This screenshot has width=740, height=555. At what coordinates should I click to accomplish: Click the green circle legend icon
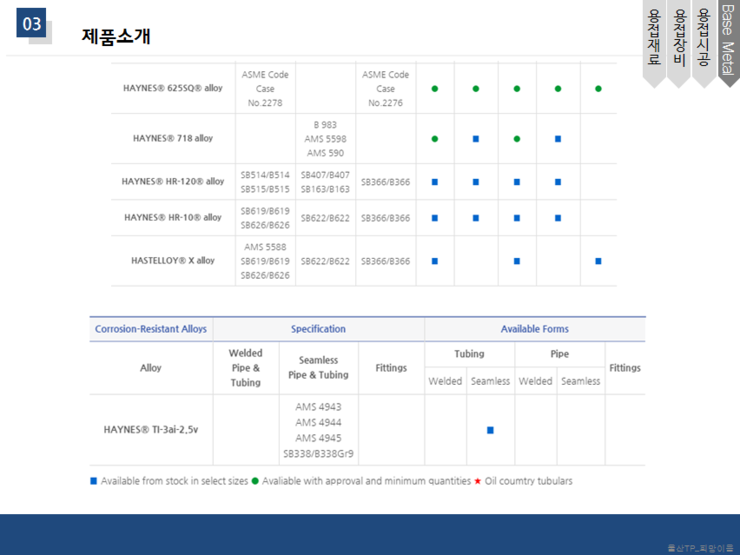[x=255, y=481]
